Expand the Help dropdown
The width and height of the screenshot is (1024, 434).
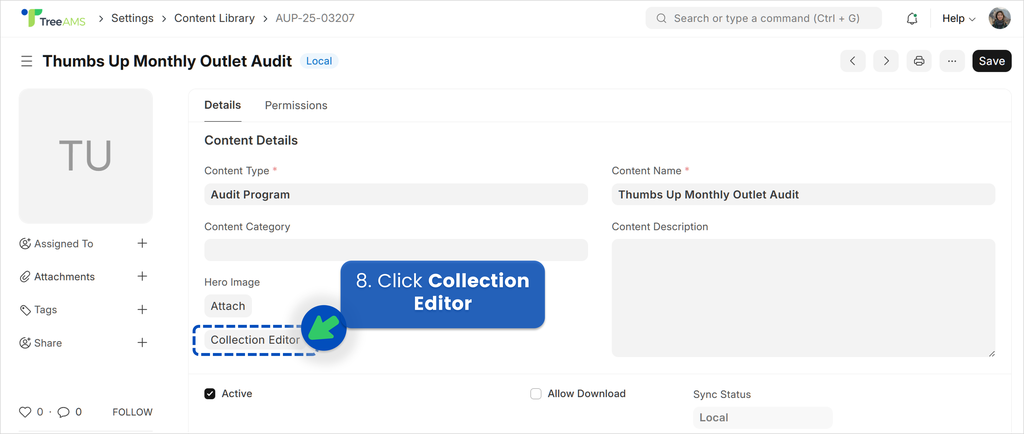coord(959,18)
